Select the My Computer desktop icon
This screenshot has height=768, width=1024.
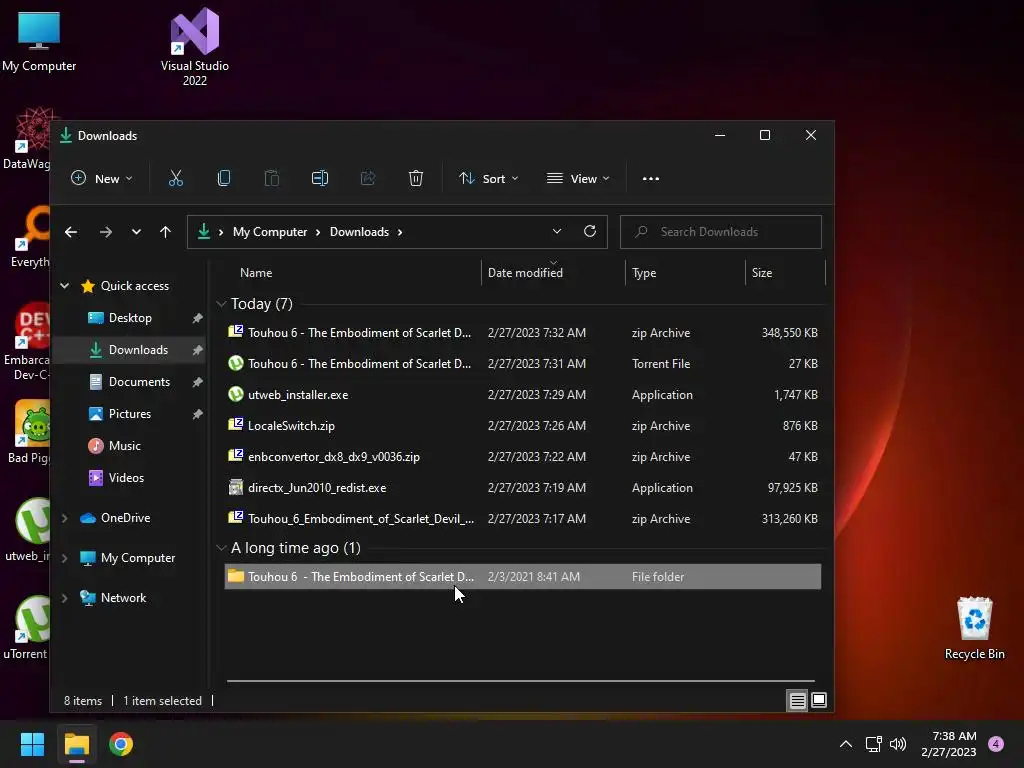click(x=39, y=40)
